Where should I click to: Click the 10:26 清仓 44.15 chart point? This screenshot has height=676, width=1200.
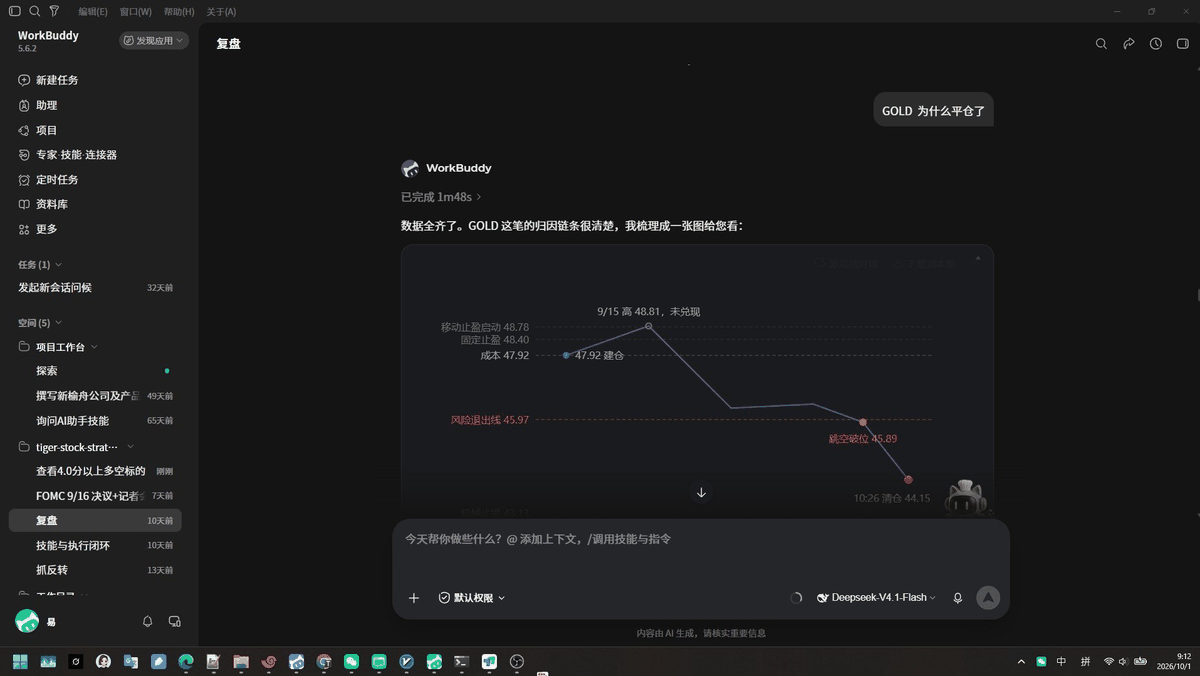pos(908,480)
